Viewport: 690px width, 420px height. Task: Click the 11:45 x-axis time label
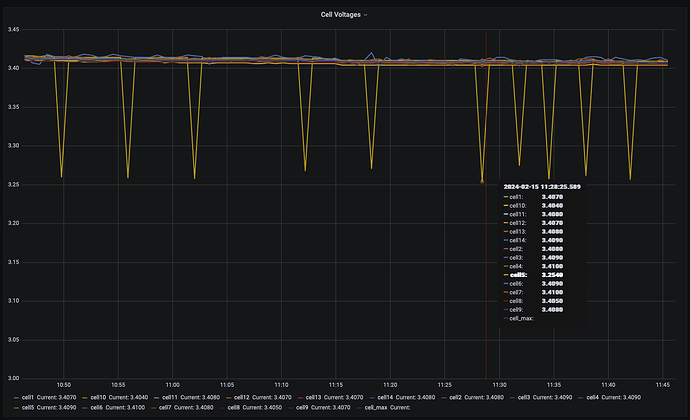(663, 385)
